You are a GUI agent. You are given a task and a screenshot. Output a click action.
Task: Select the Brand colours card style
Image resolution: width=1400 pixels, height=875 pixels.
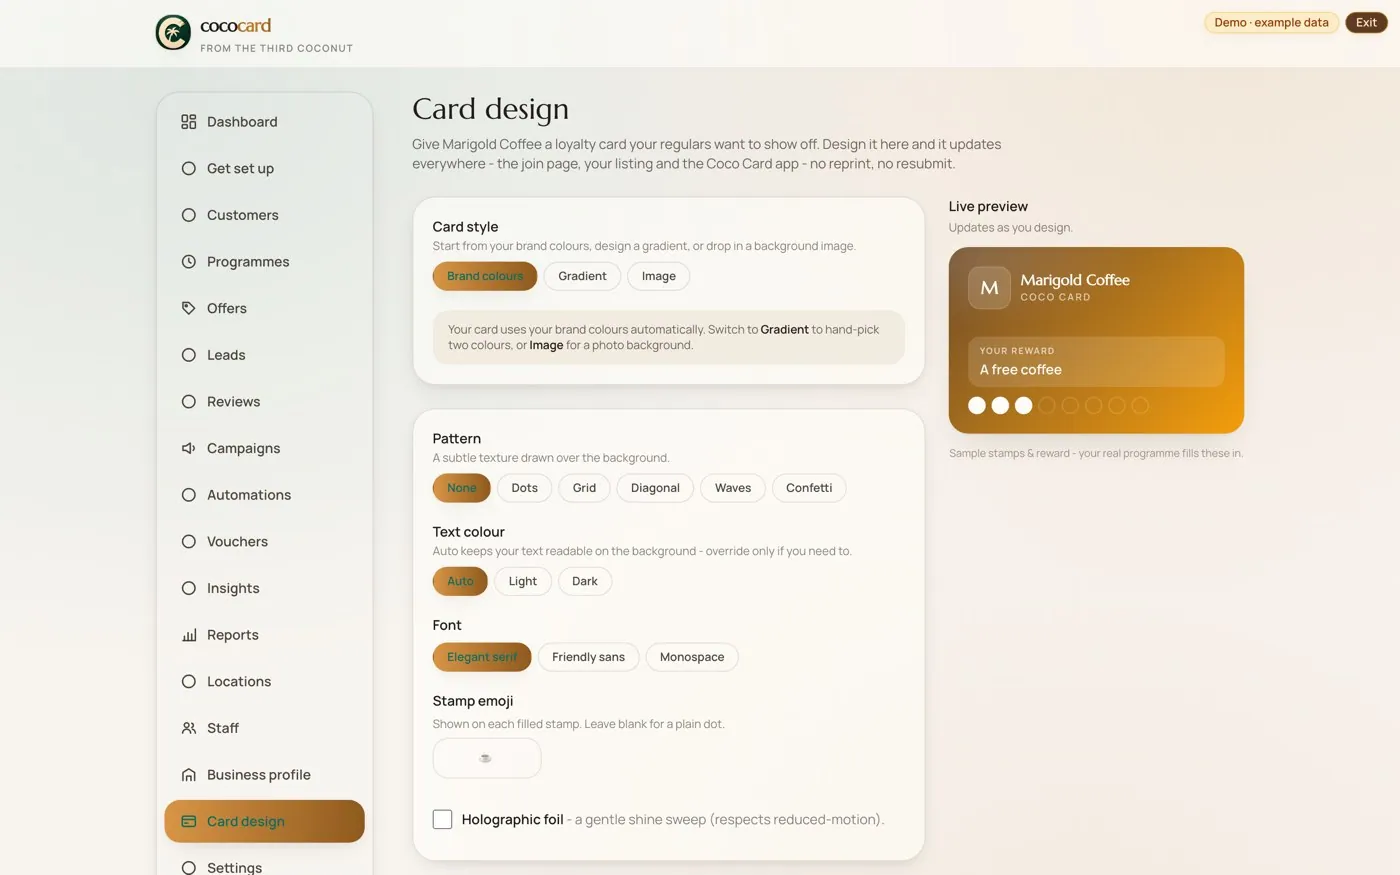tap(485, 276)
